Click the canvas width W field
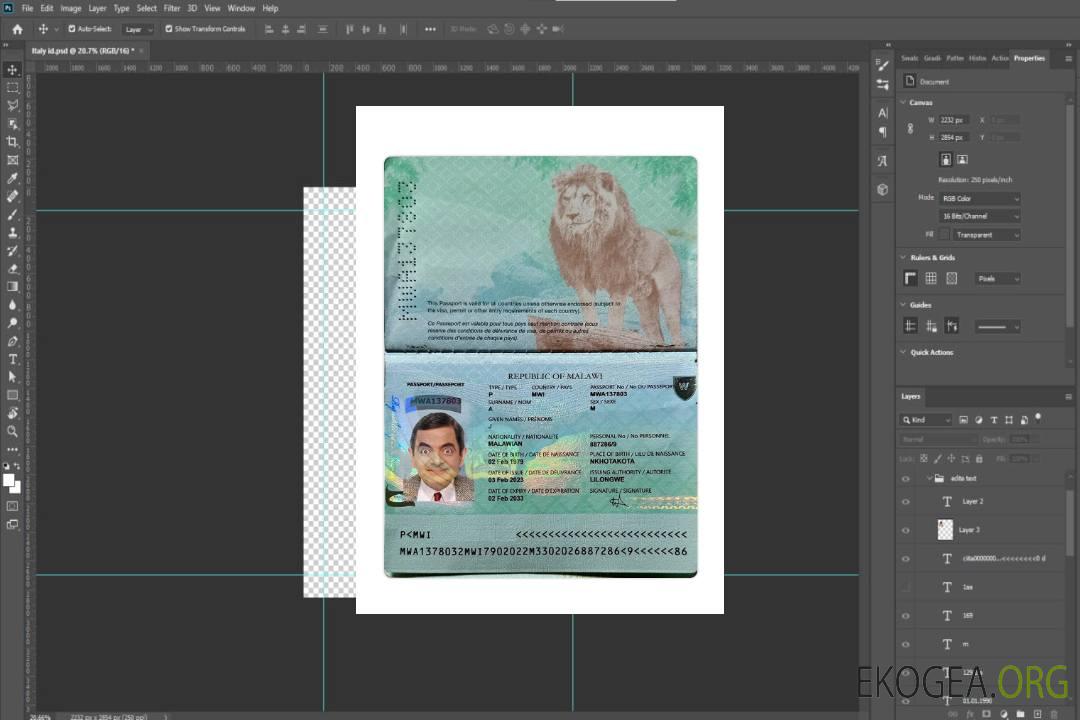Screen dimensions: 1080x720 pyautogui.click(x=954, y=120)
